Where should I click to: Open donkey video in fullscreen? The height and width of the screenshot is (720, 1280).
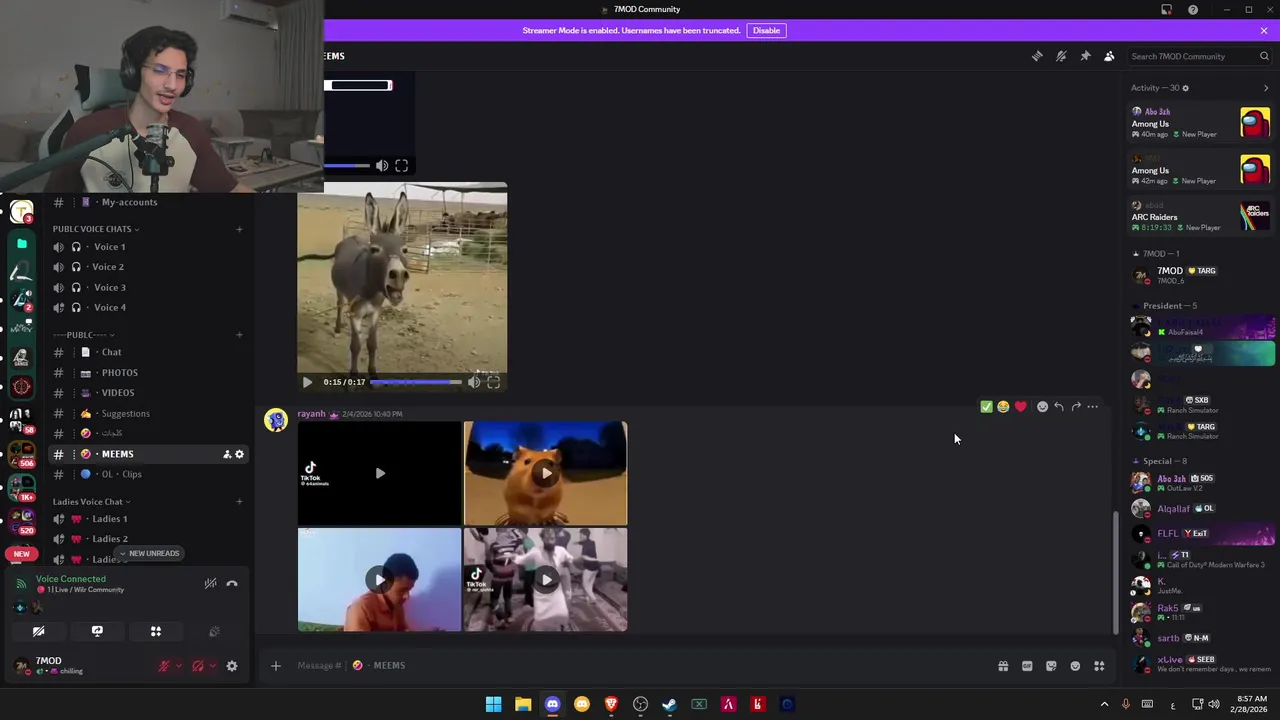tap(493, 382)
